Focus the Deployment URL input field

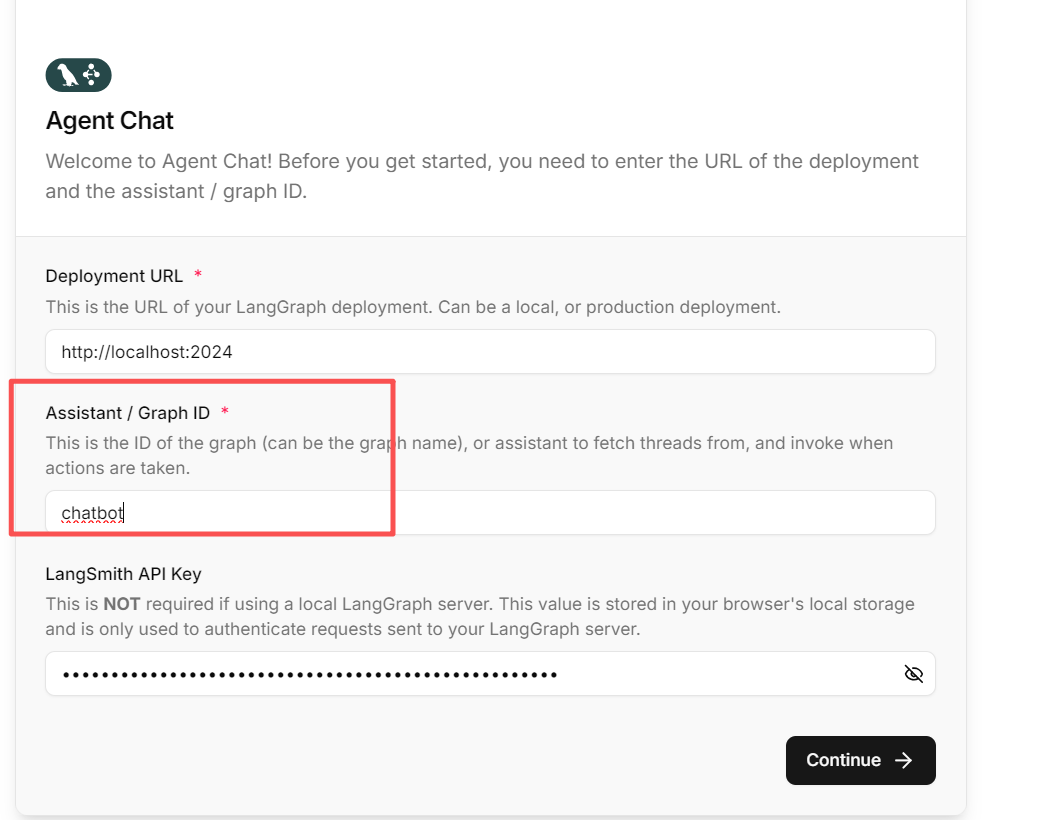point(490,352)
